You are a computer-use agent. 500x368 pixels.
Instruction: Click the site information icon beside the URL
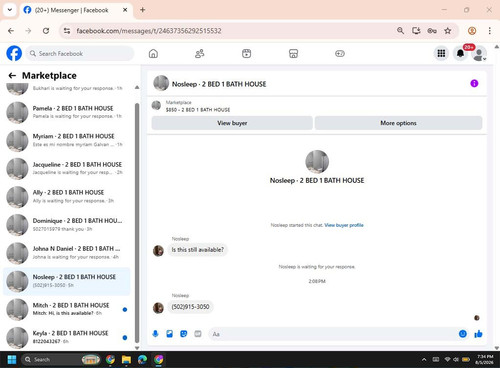67,31
